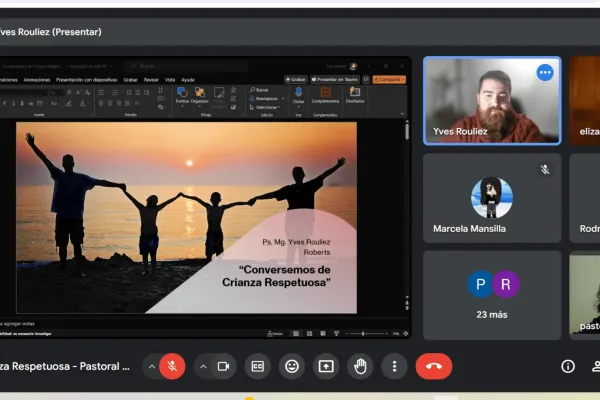Open the Vista ribbon tab
Image resolution: width=600 pixels, height=400 pixels.
point(170,80)
